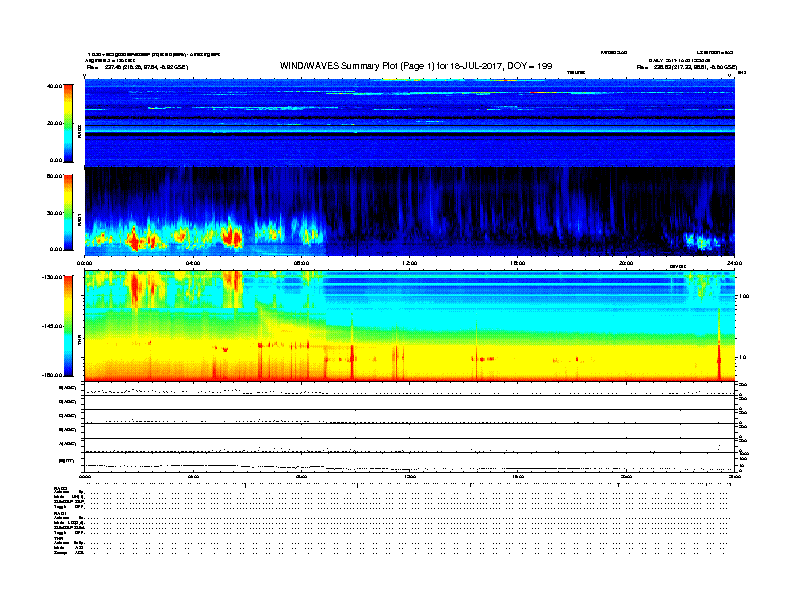Click the RAD1 vertical axis label
Screen dimensions: 792x612
tap(79, 219)
